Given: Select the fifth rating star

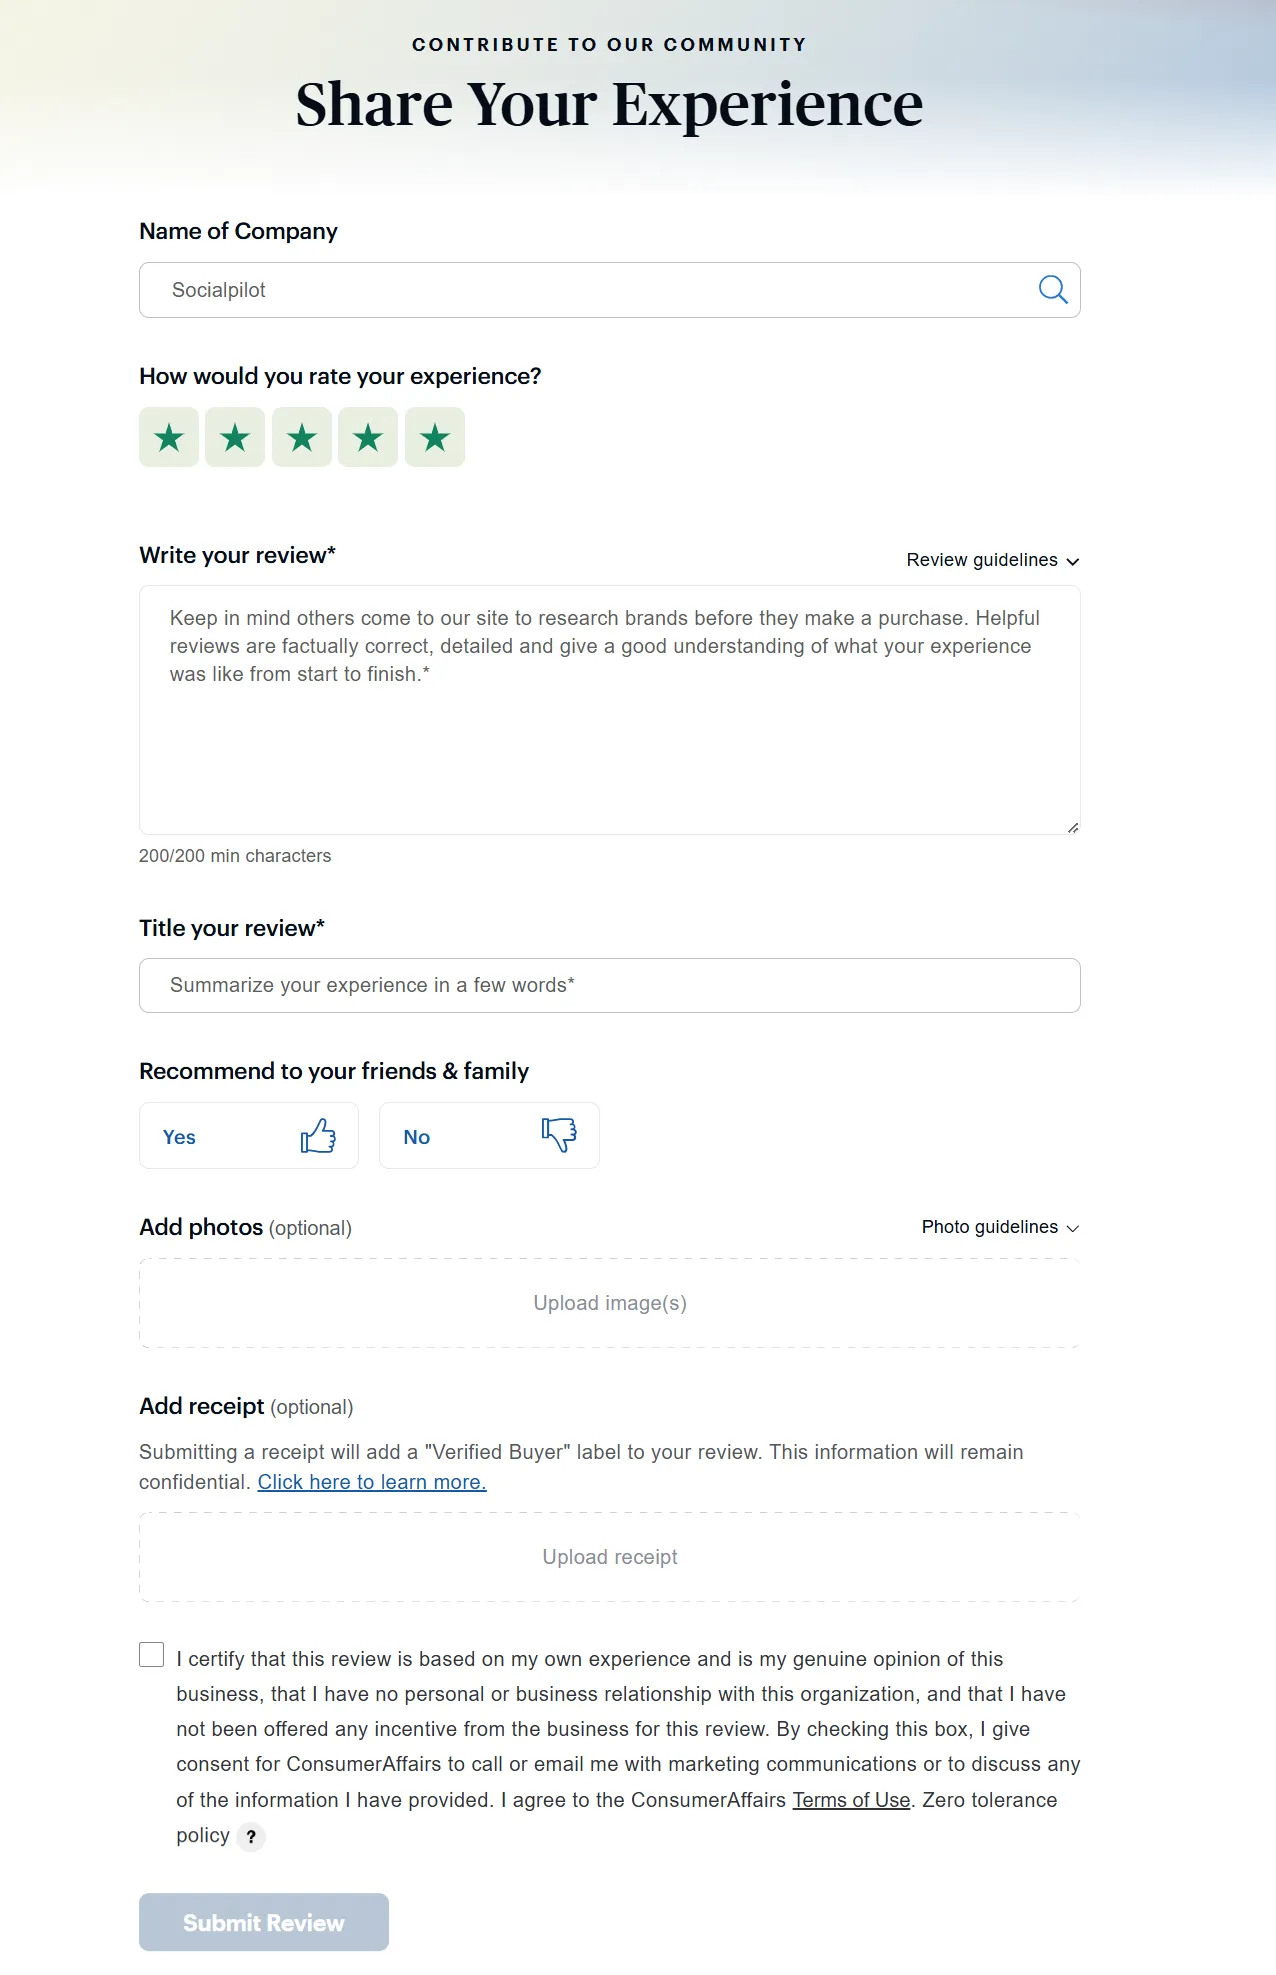Looking at the screenshot, I should [435, 437].
